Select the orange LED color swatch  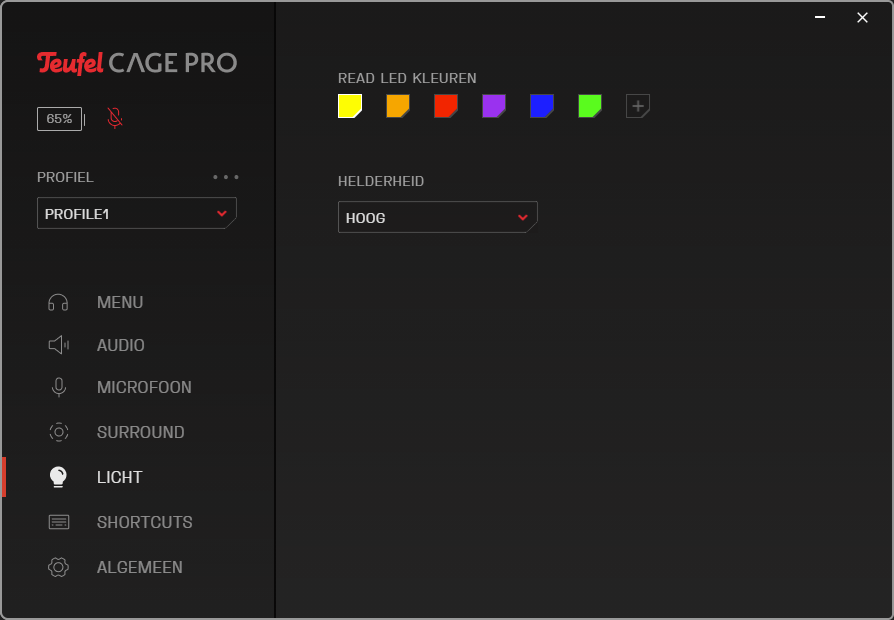point(398,106)
